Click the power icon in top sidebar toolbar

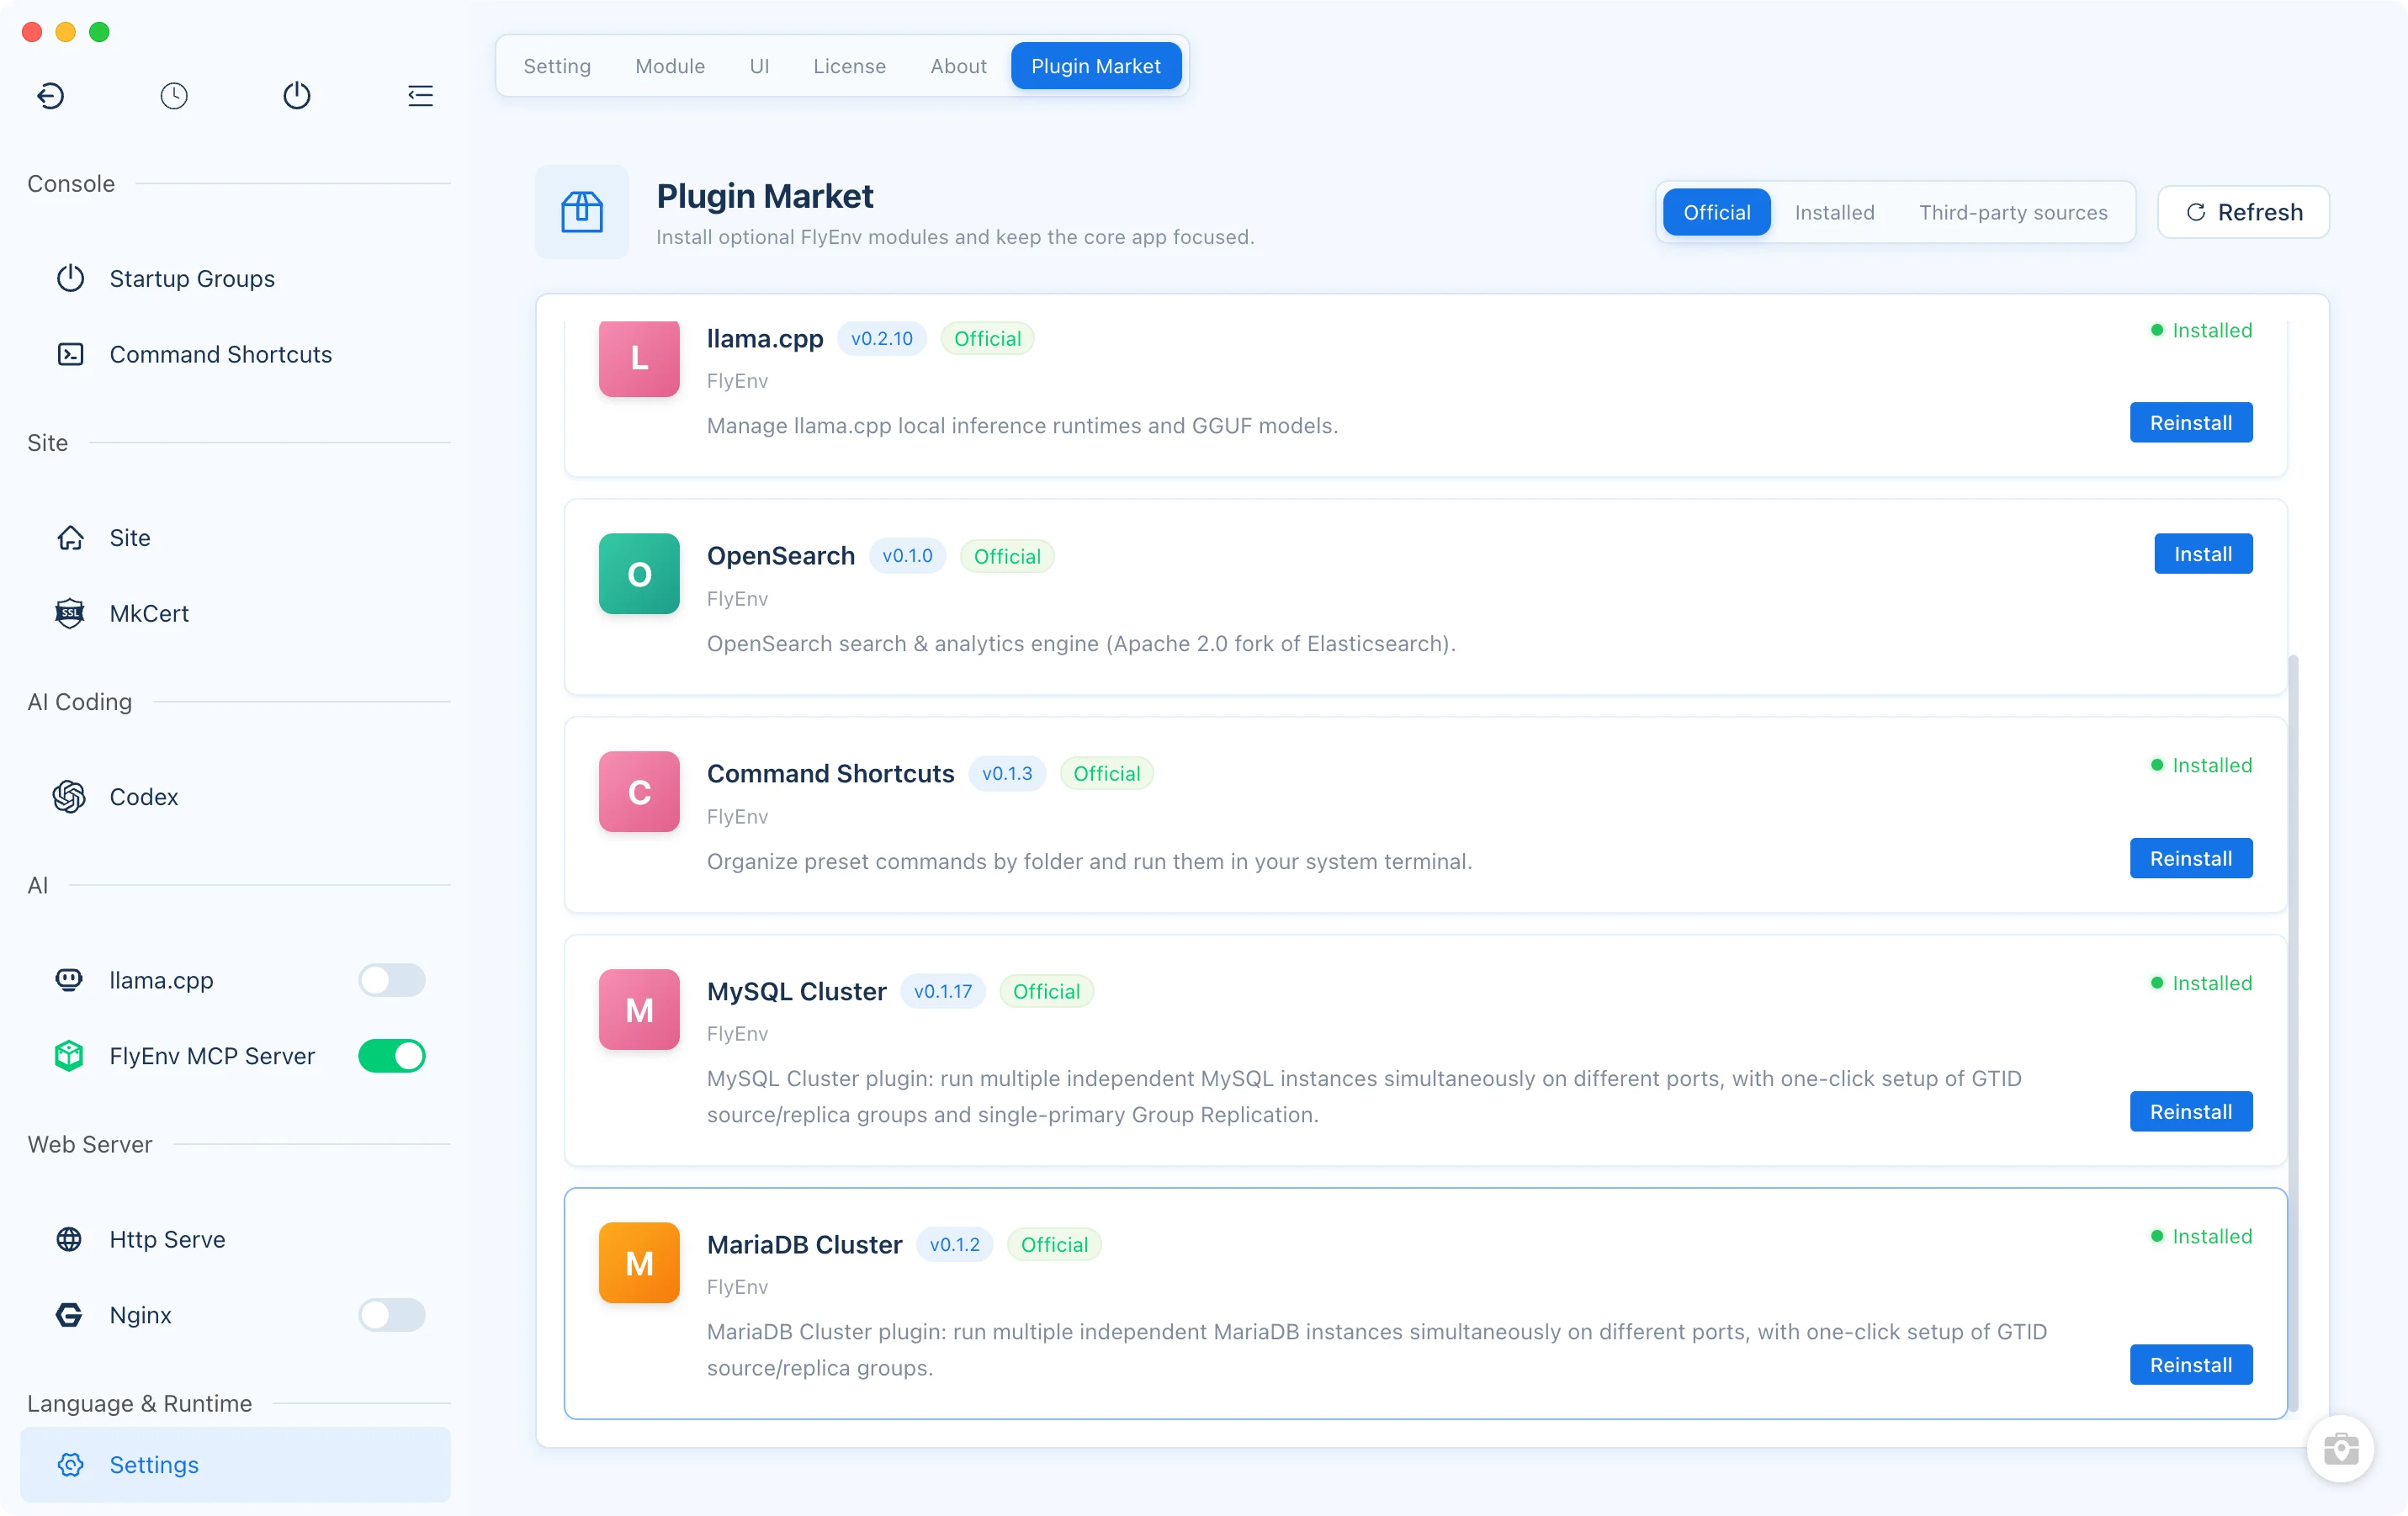(x=297, y=96)
